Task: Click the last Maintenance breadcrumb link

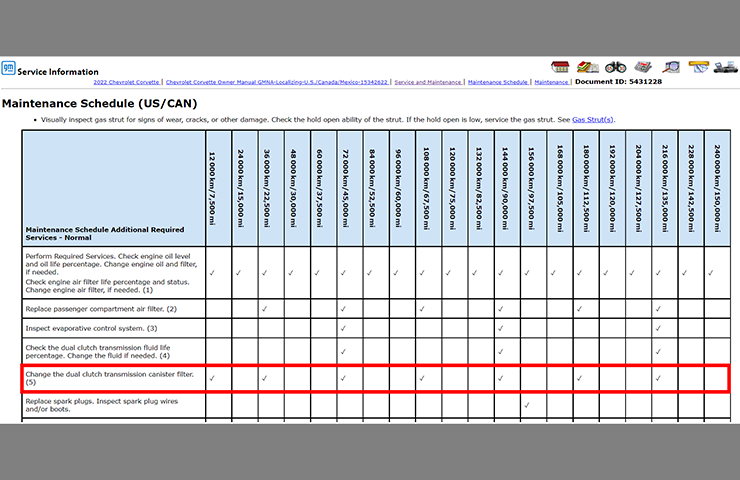Action: 551,82
